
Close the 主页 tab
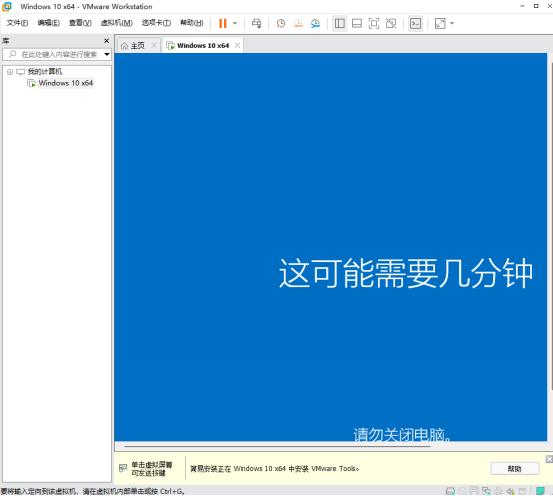coord(154,46)
